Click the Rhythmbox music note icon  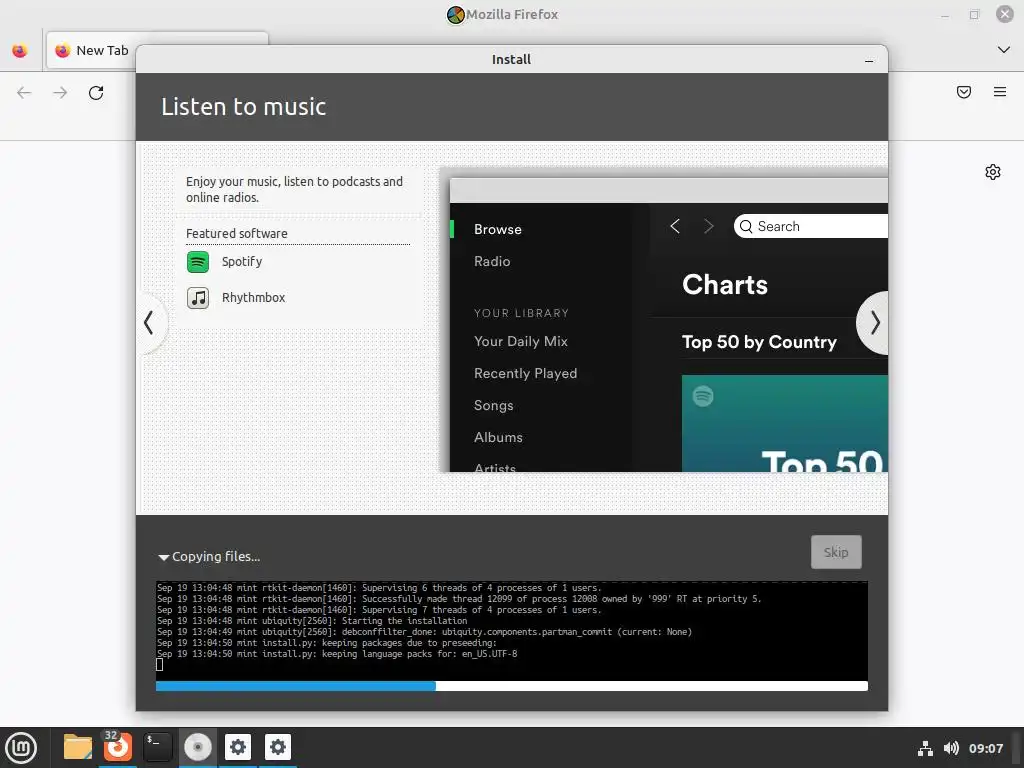(198, 298)
